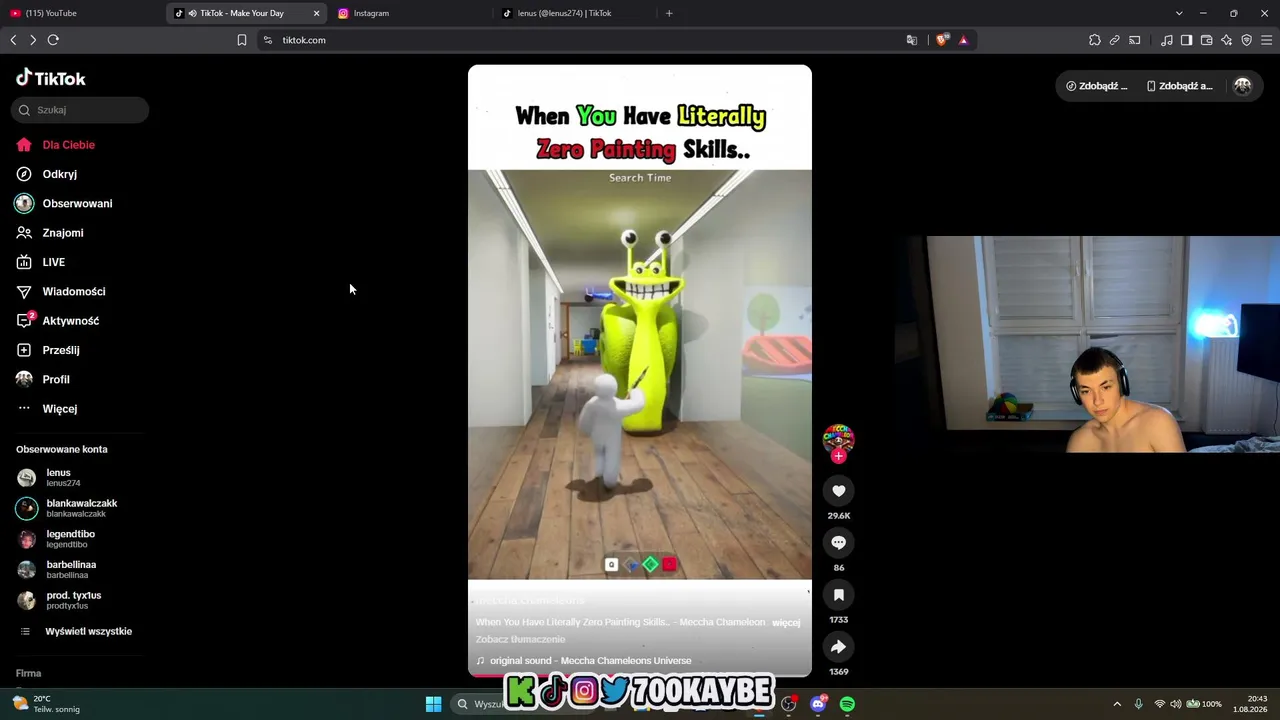Open the profile avatar menu at top right
This screenshot has height=720, width=1280.
click(1243, 86)
